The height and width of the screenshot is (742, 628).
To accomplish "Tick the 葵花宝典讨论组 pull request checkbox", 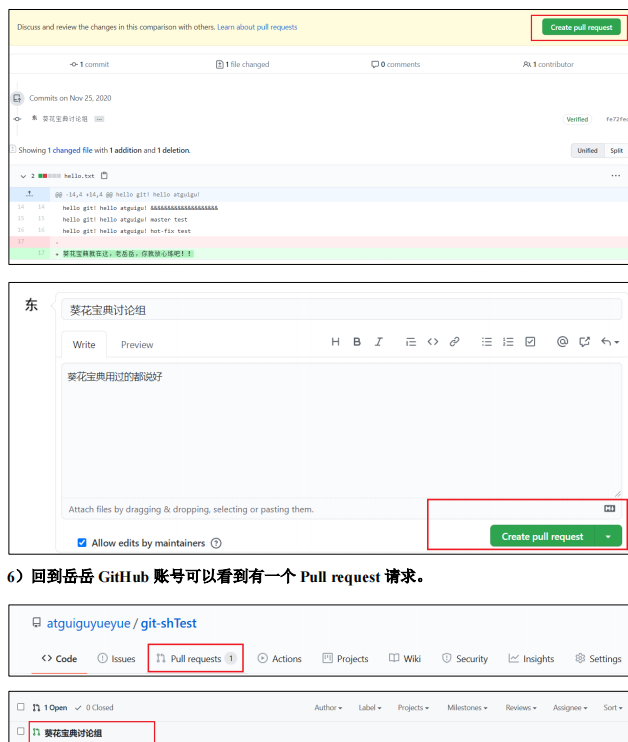I will (20, 732).
